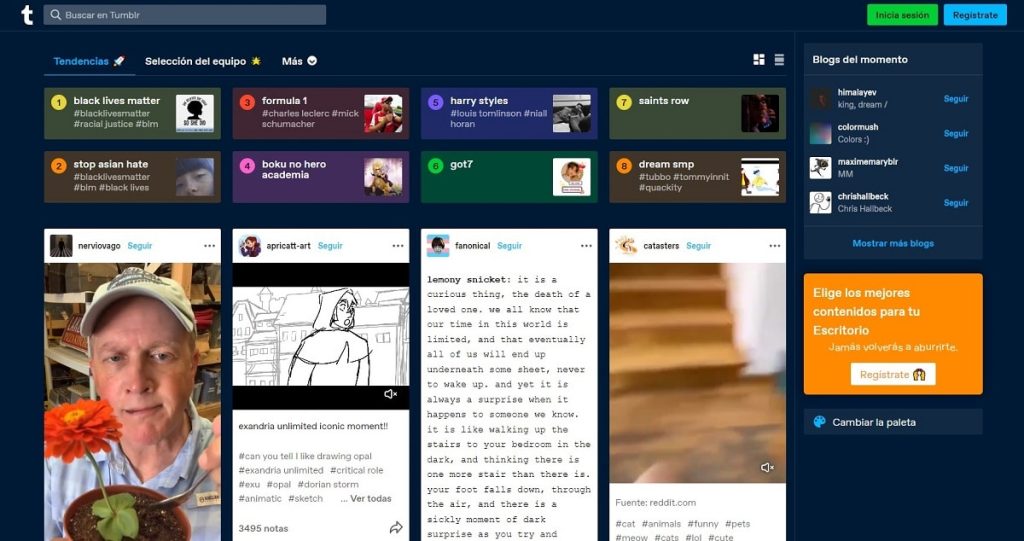Open the three-dot menu on apricatt-art post

tap(398, 246)
